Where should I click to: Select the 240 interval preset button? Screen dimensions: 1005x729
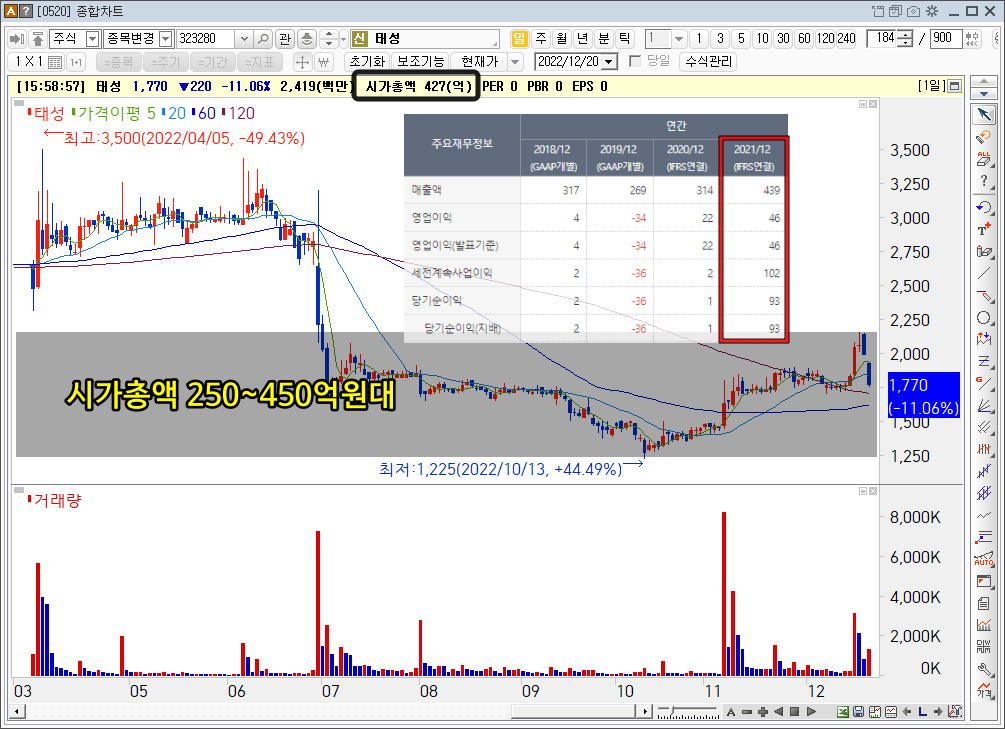coord(847,39)
